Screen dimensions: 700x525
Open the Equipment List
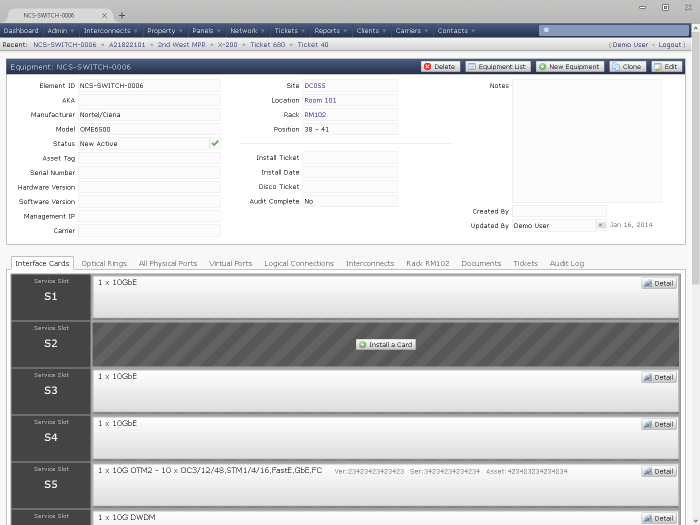(x=497, y=67)
